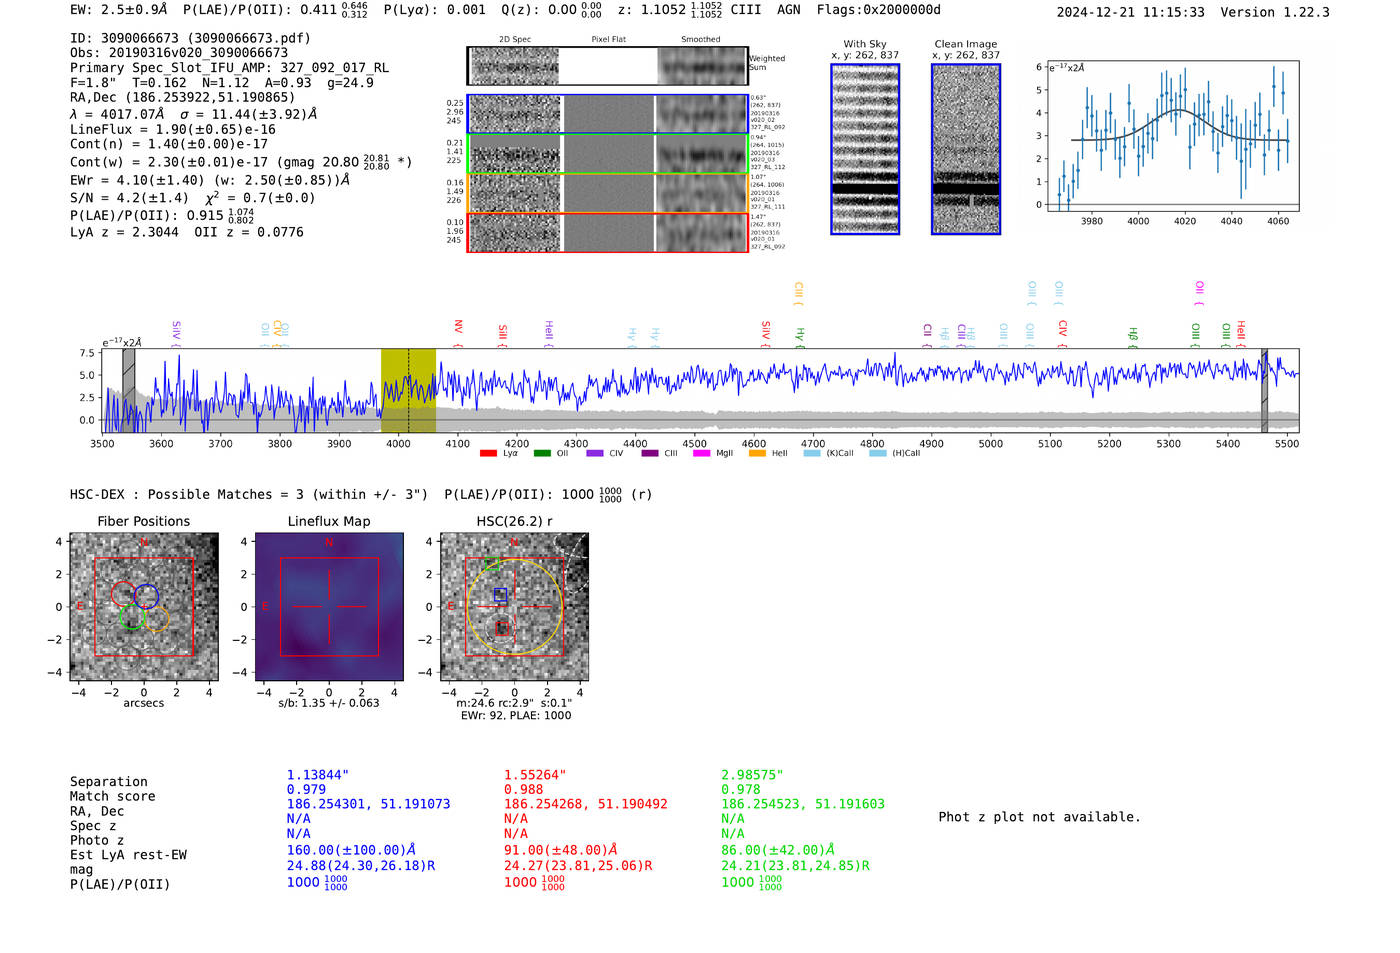Viewport: 1400px width, 953px height.
Task: Click 'Phot z plot not available.' text
Action: pyautogui.click(x=1039, y=817)
